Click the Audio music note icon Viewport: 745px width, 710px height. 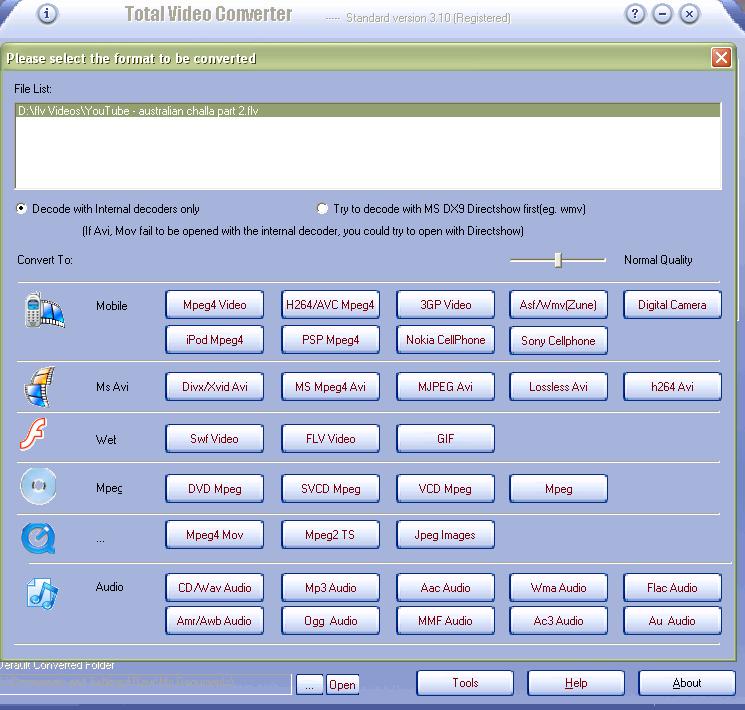[42, 594]
